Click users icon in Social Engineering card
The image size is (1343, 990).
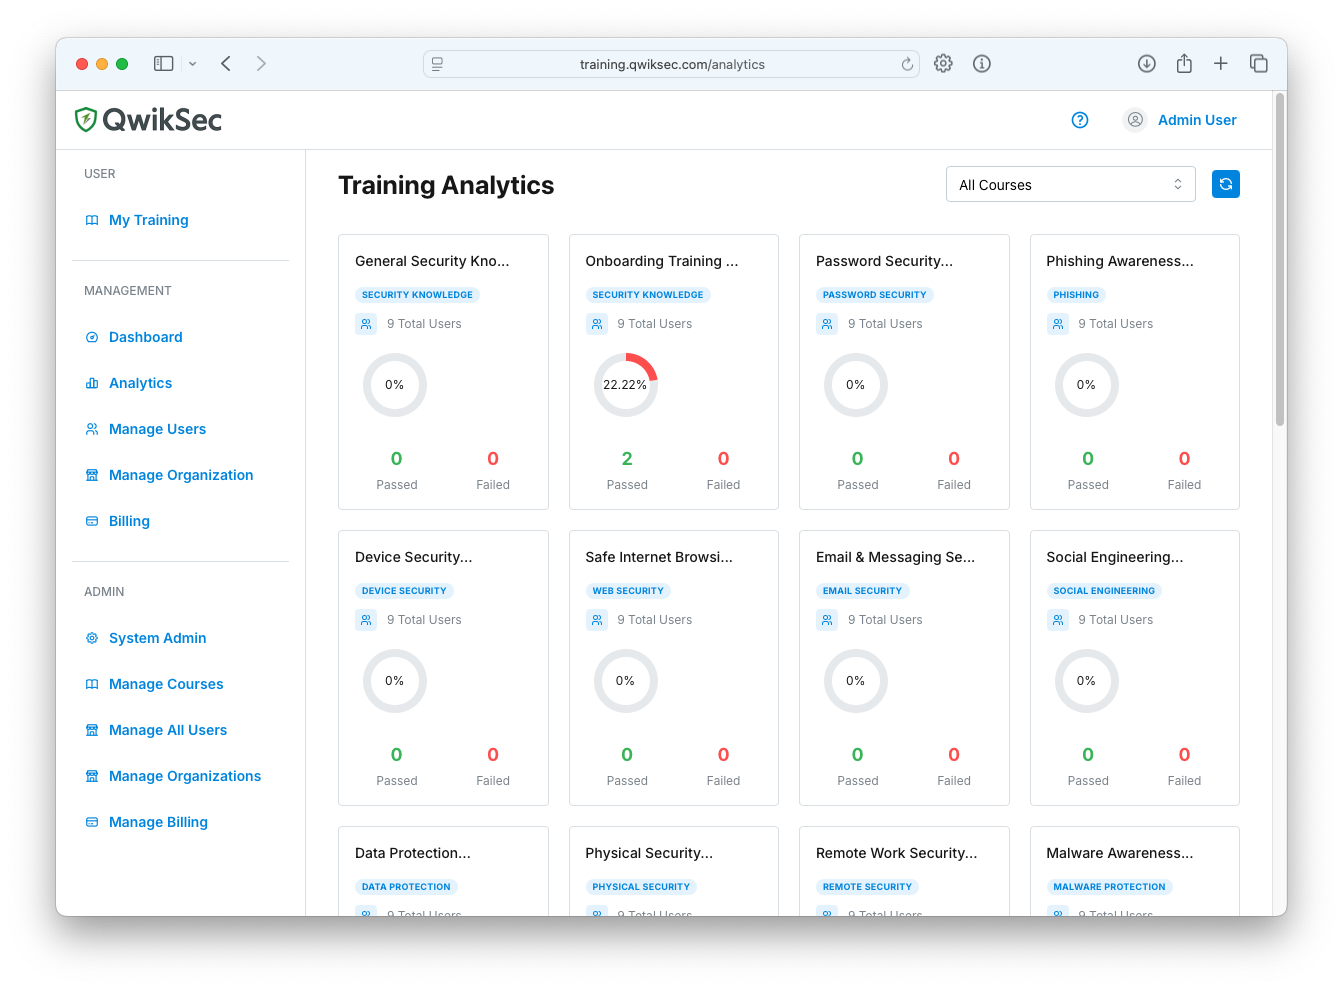[1058, 620]
